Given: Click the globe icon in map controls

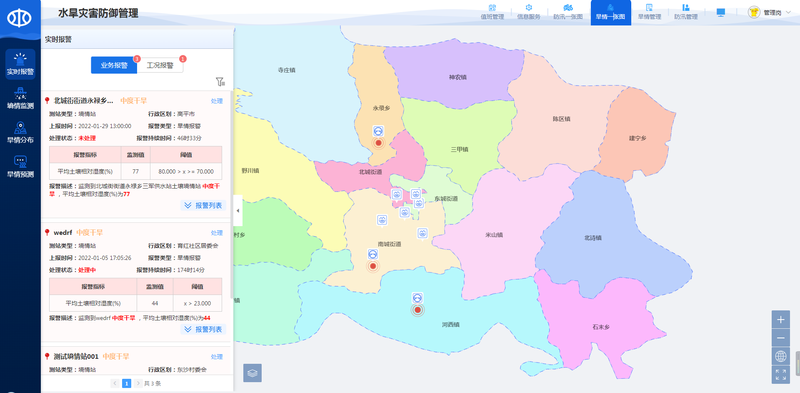Looking at the screenshot, I should pyautogui.click(x=780, y=356).
